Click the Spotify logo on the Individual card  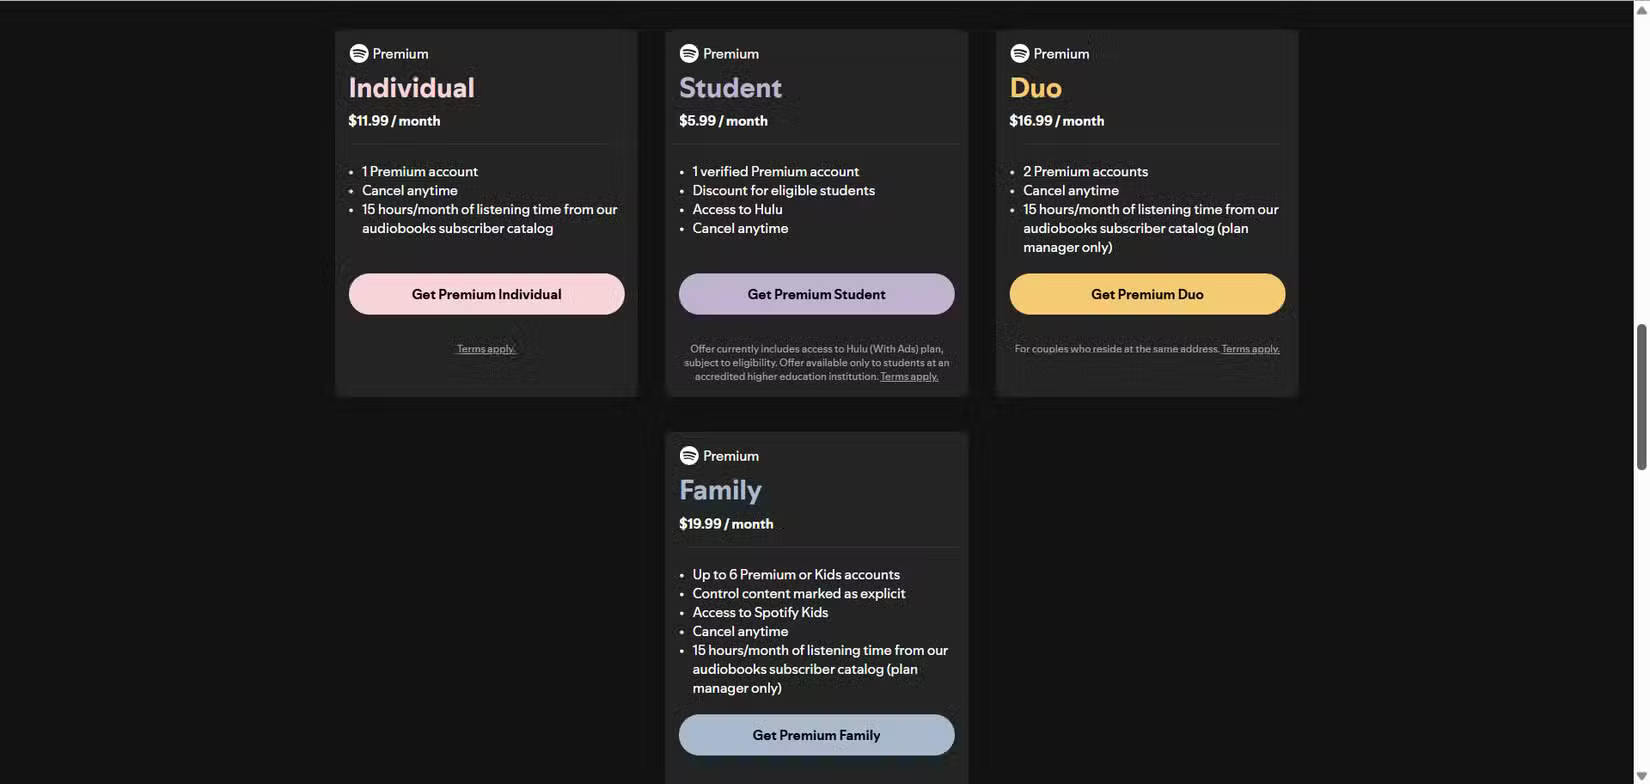359,54
